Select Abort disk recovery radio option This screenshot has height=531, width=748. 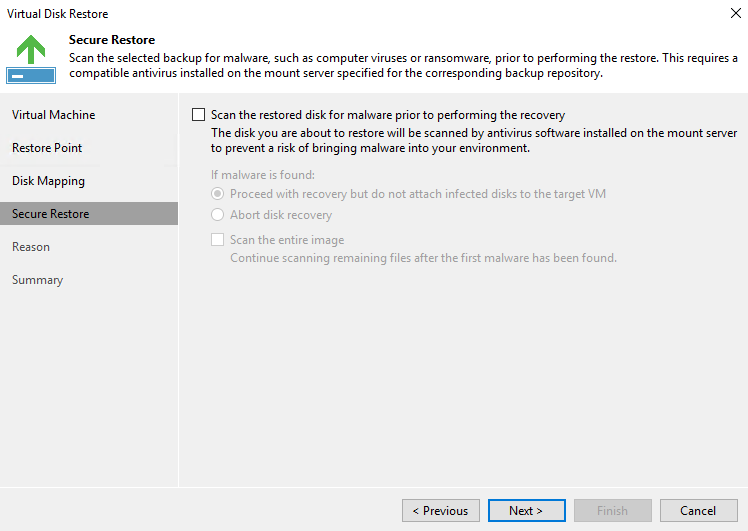coord(218,215)
